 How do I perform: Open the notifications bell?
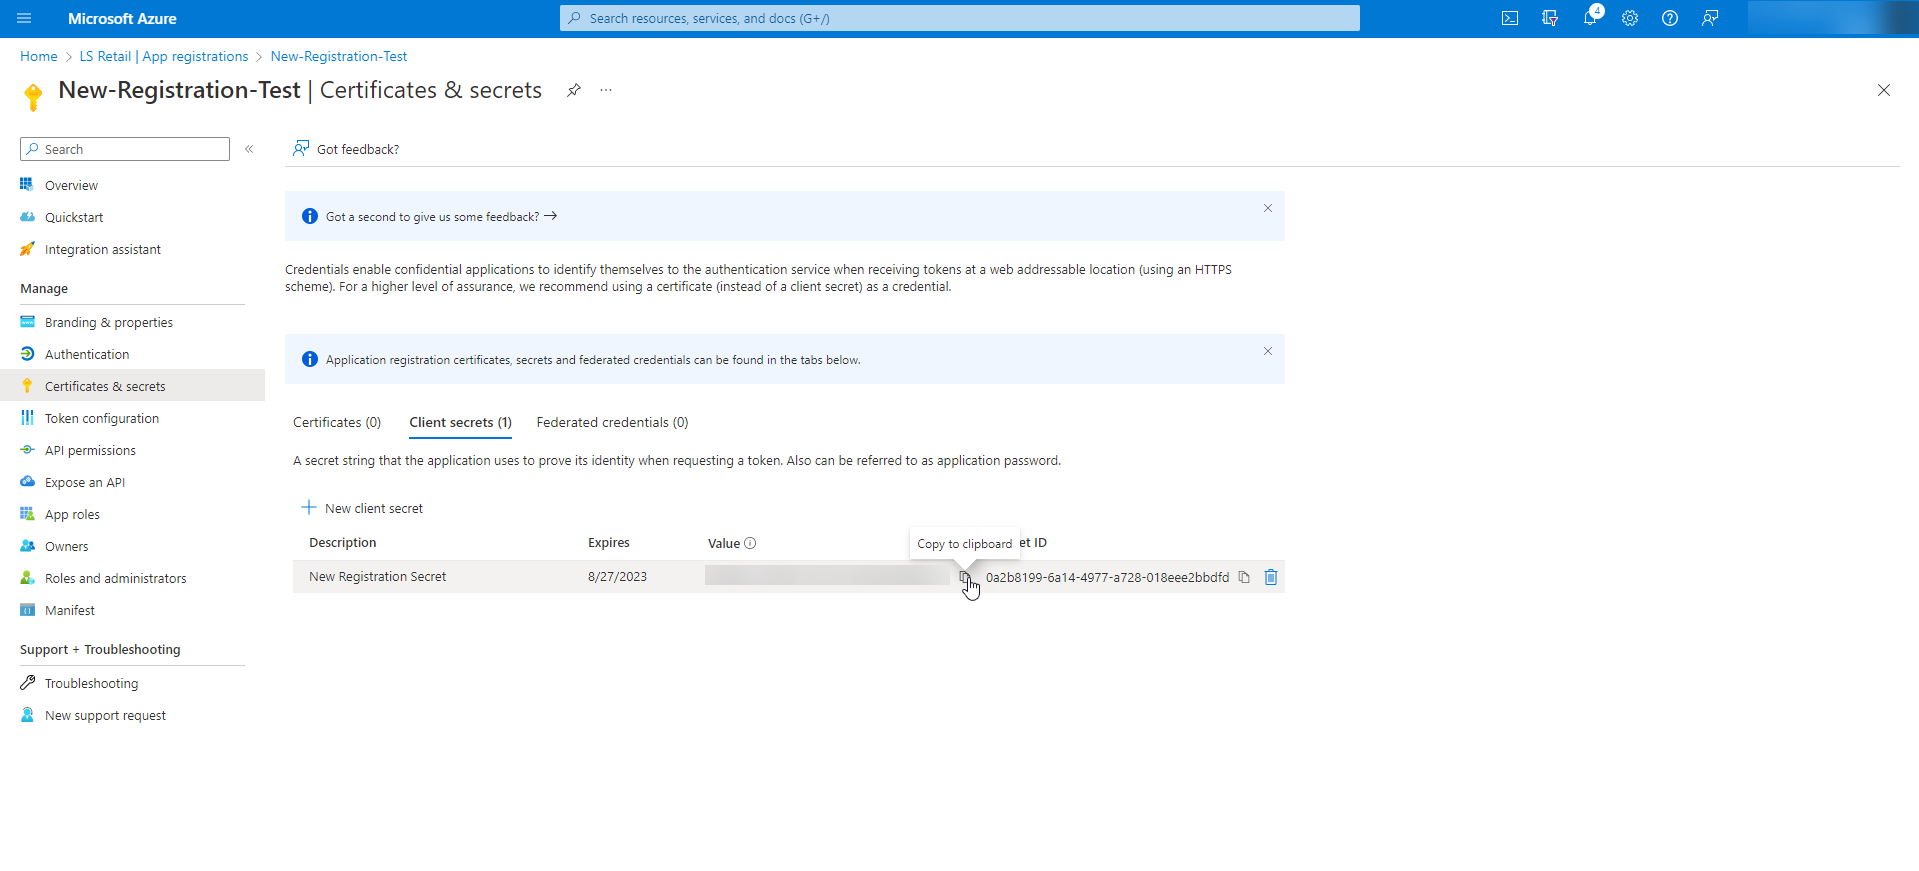[1589, 18]
